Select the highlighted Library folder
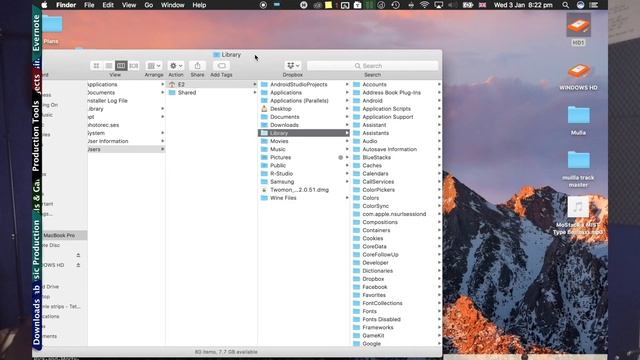Viewport: 640px width, 360px height. [304, 133]
